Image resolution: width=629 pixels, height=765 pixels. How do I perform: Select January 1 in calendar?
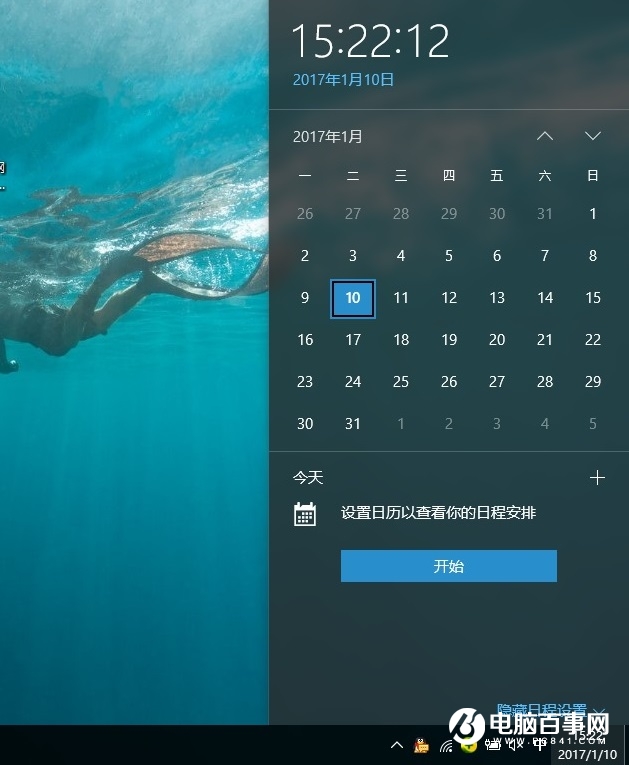[x=593, y=214]
